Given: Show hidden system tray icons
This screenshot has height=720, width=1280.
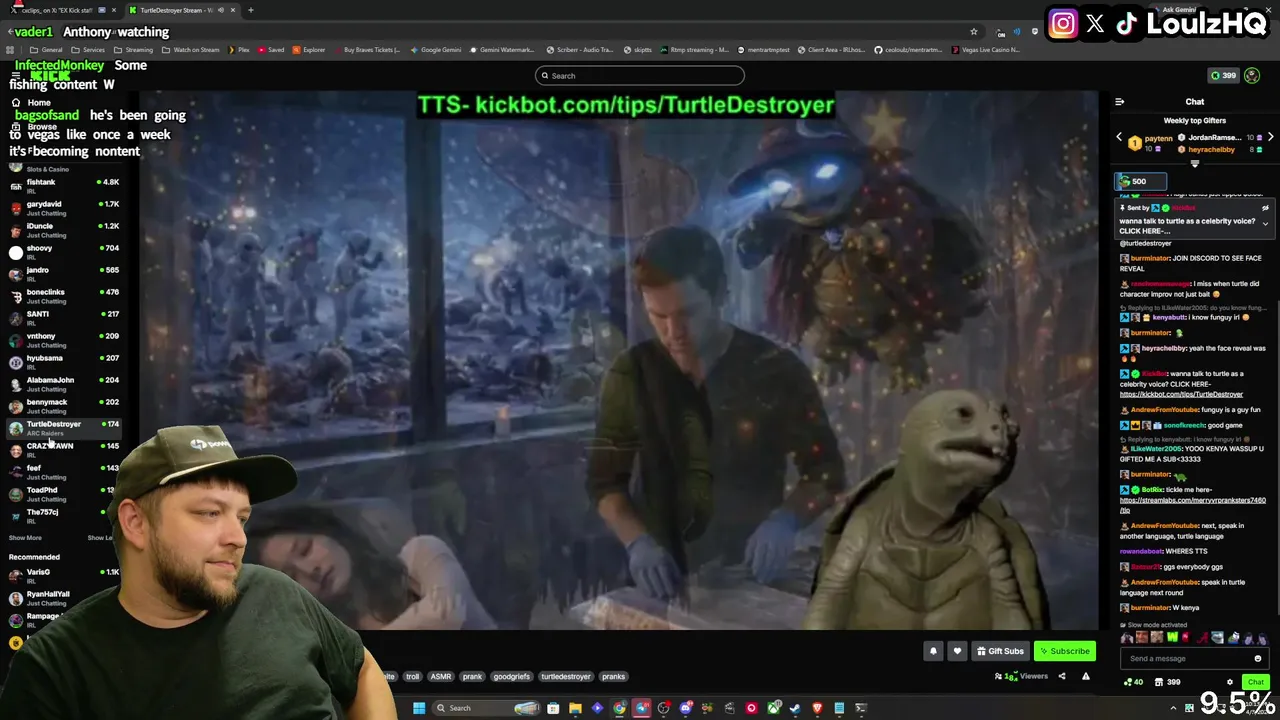Looking at the screenshot, I should click(x=1172, y=708).
